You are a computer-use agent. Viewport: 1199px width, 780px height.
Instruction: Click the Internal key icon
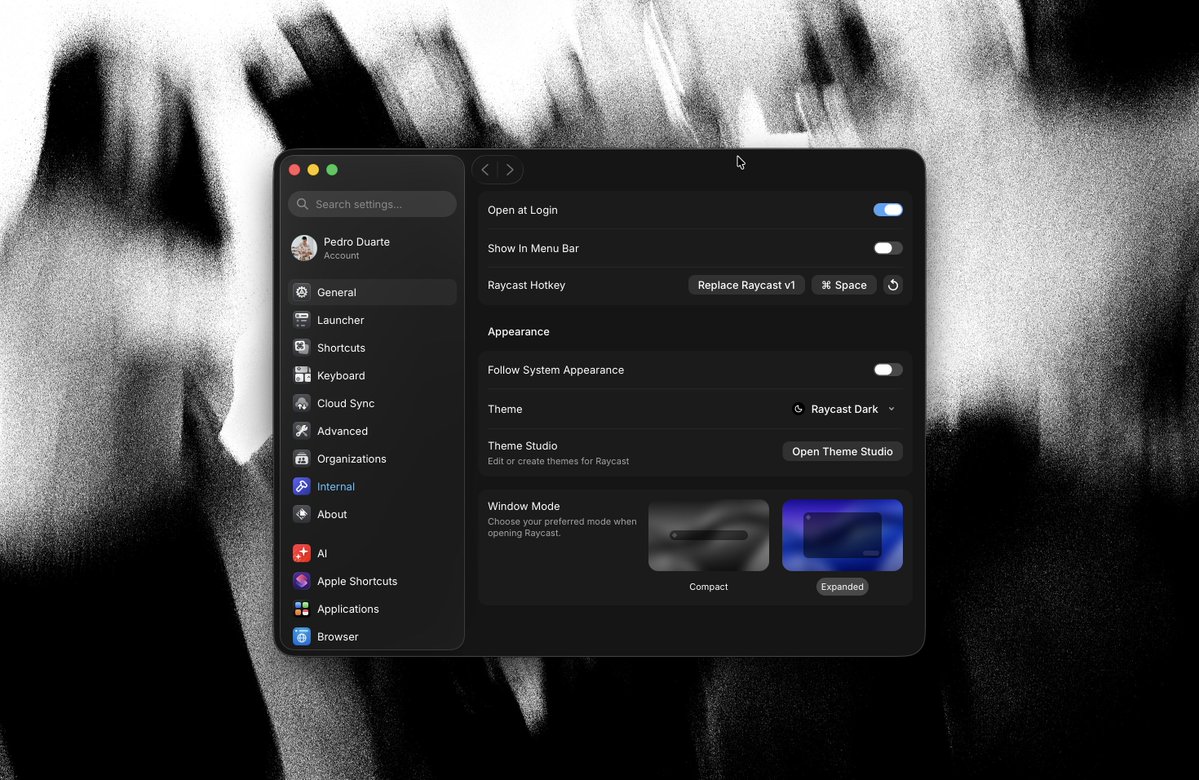[302, 486]
